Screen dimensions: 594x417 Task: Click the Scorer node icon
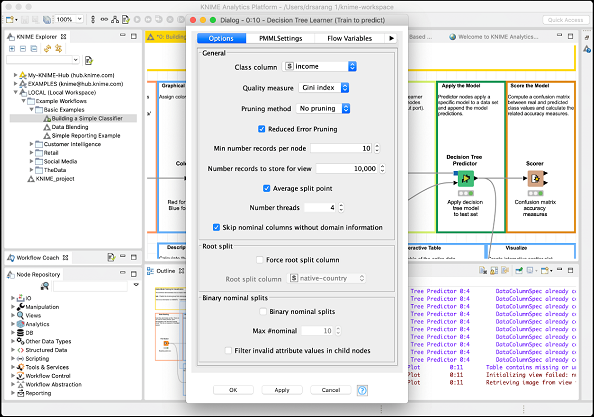[x=535, y=178]
